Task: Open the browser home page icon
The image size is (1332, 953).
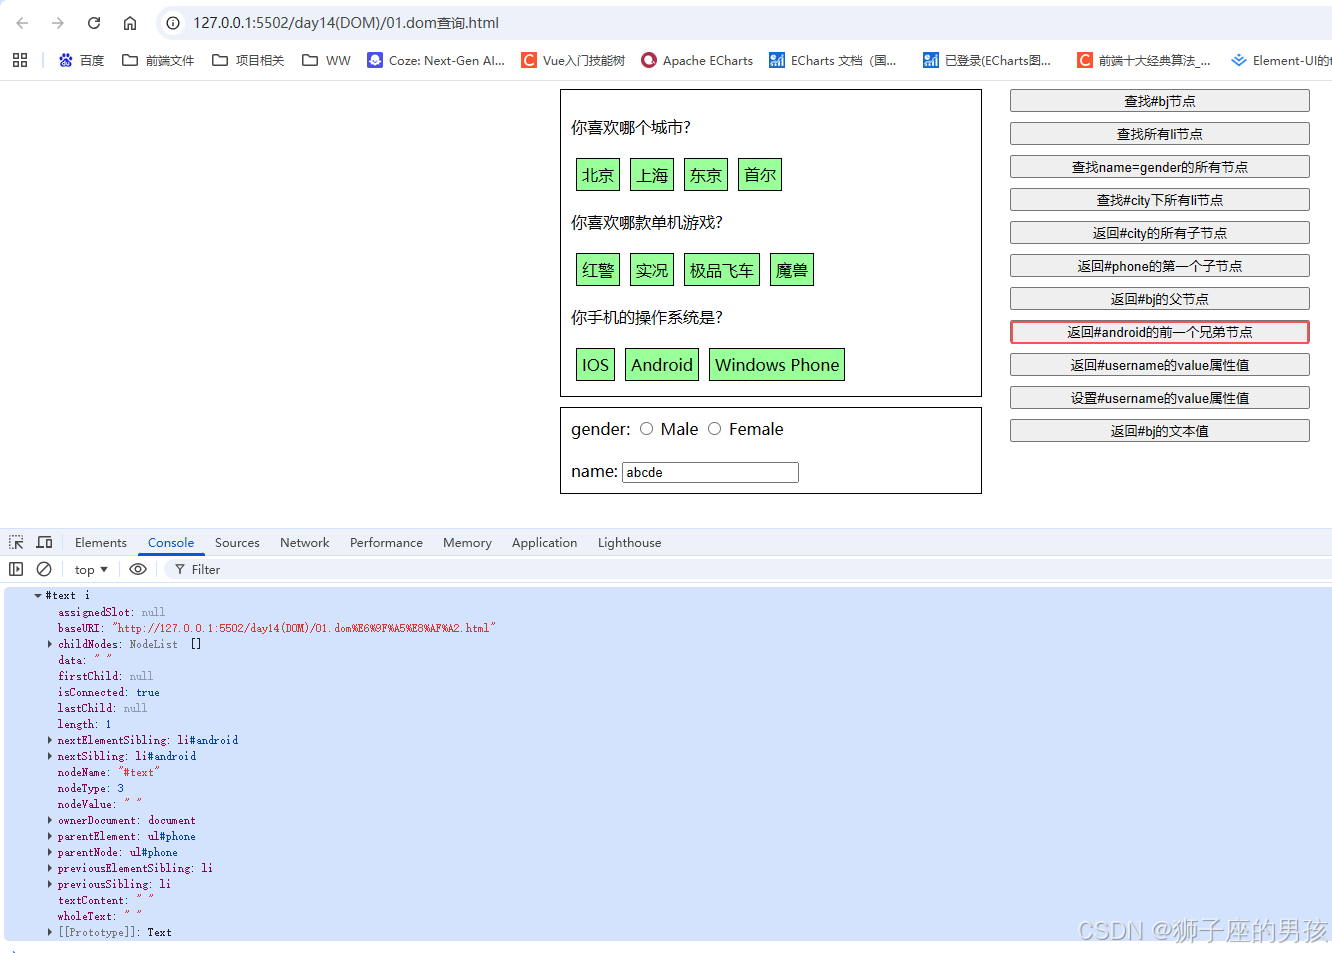Action: coord(130,23)
